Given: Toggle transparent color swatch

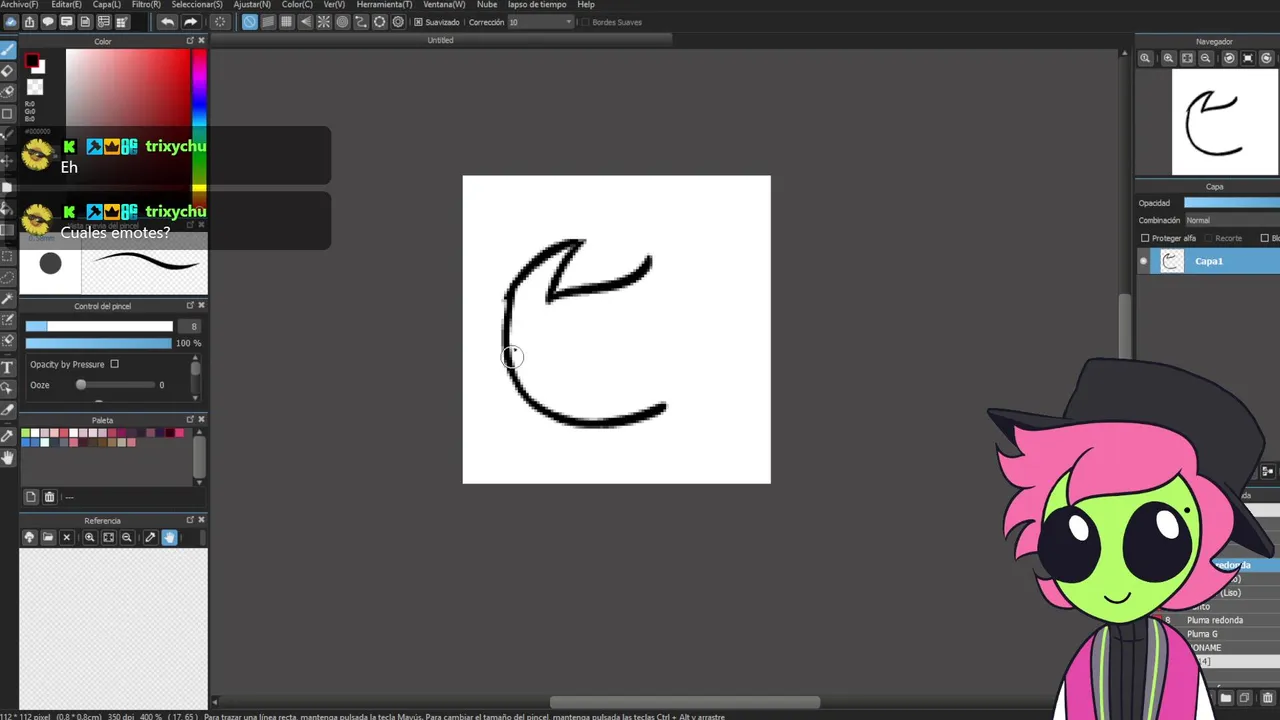Looking at the screenshot, I should click(35, 87).
